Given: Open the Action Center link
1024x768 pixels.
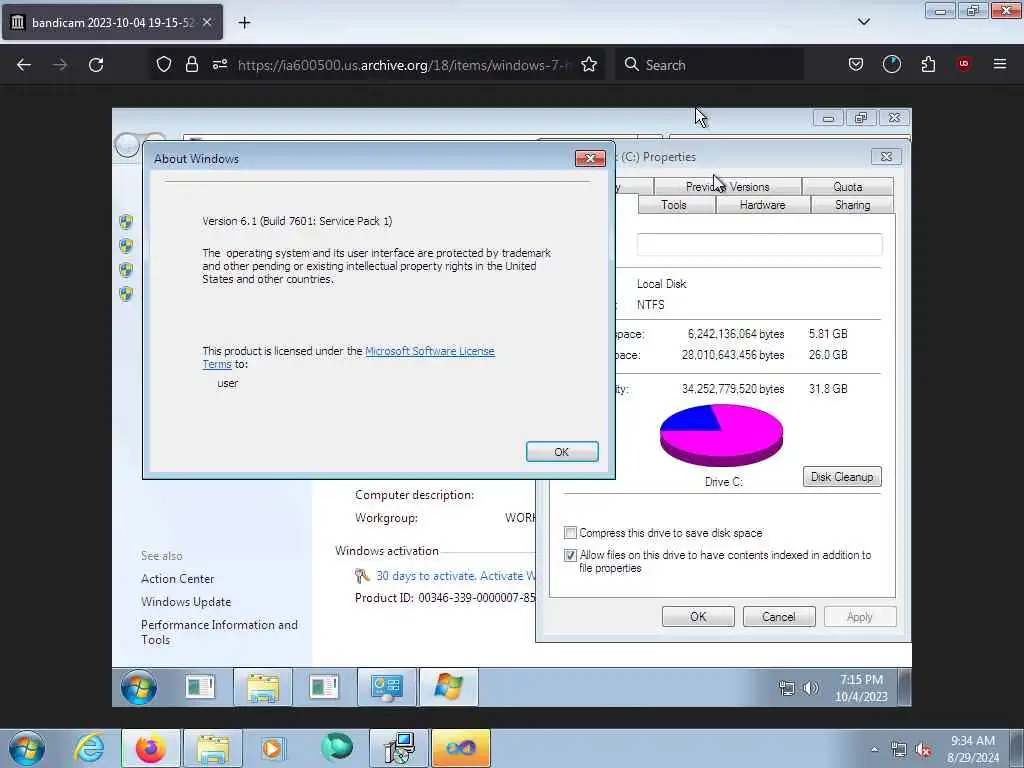Looking at the screenshot, I should pyautogui.click(x=178, y=579).
